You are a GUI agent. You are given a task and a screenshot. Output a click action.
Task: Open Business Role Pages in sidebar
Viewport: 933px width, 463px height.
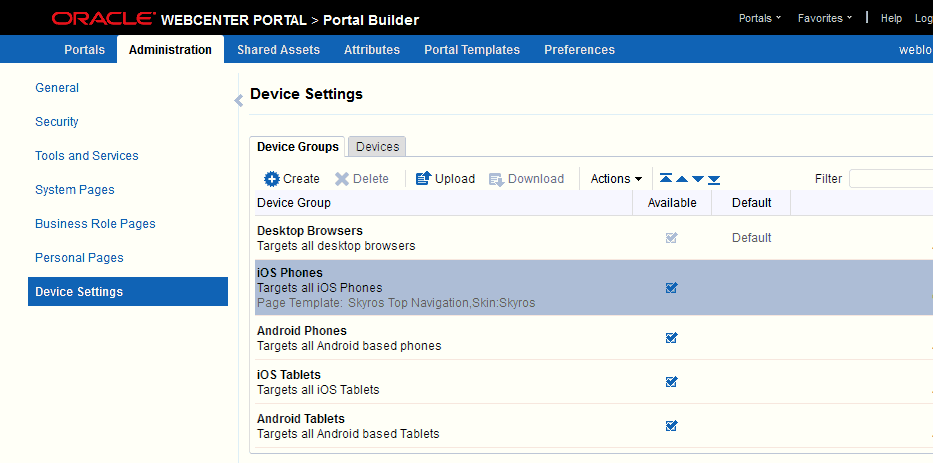coord(95,223)
